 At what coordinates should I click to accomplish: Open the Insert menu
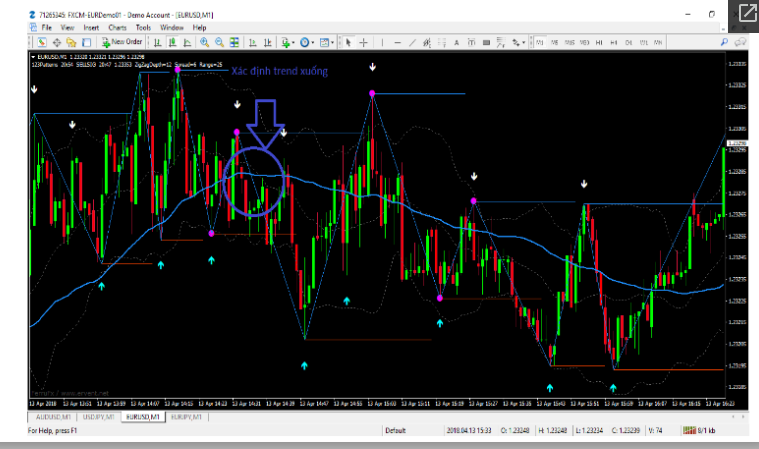click(91, 28)
